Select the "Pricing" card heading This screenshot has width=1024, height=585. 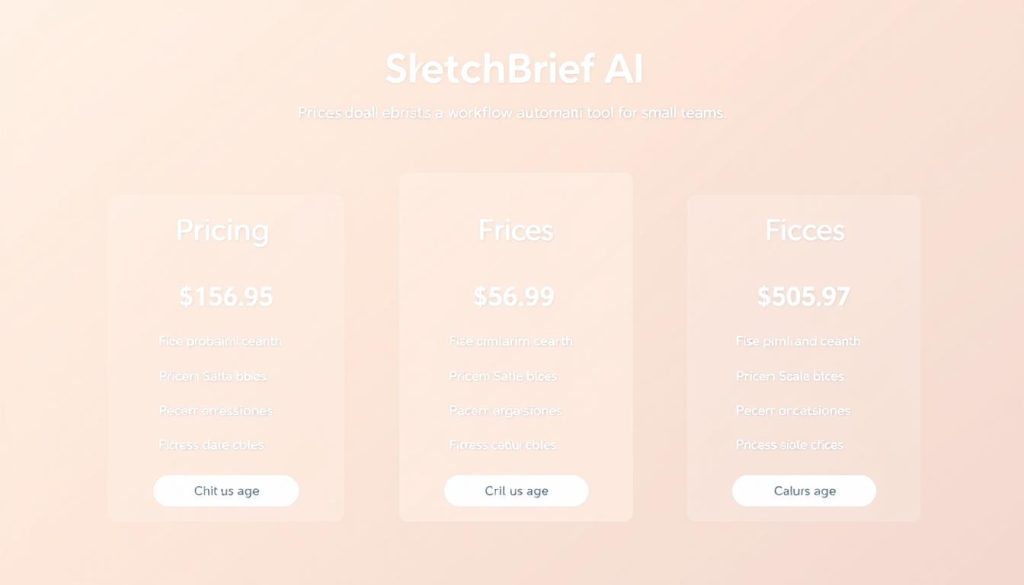click(x=222, y=231)
